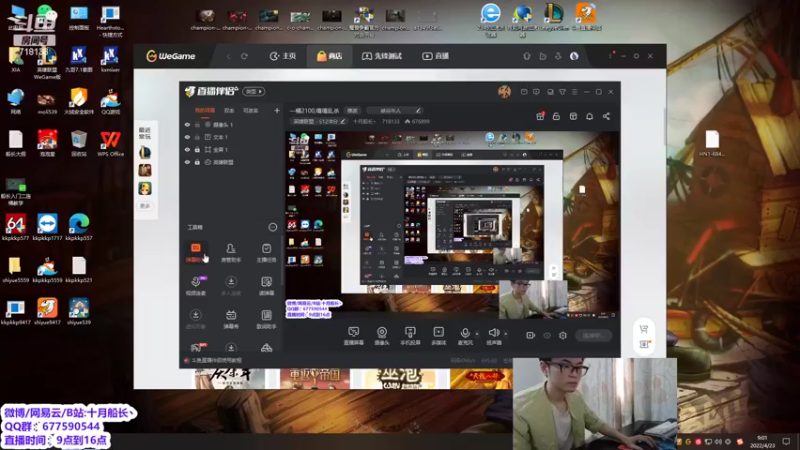Add 摄像头 camera source from bottom bar
800x450 pixels.
(382, 336)
